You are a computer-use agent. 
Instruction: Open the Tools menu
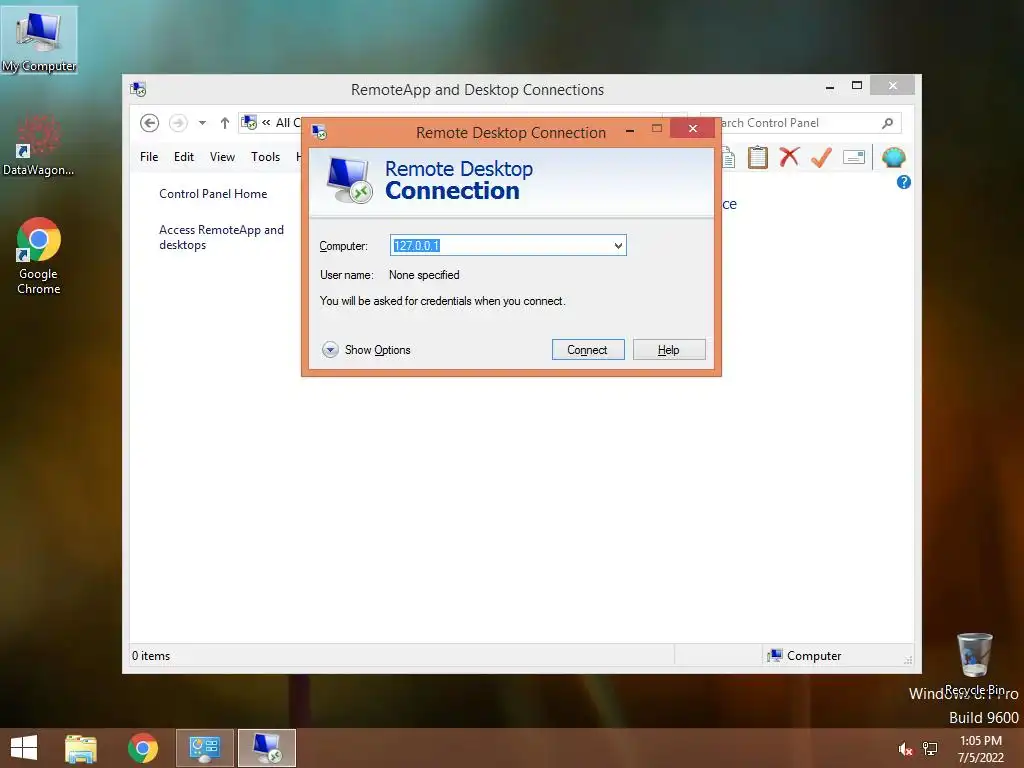(x=265, y=157)
